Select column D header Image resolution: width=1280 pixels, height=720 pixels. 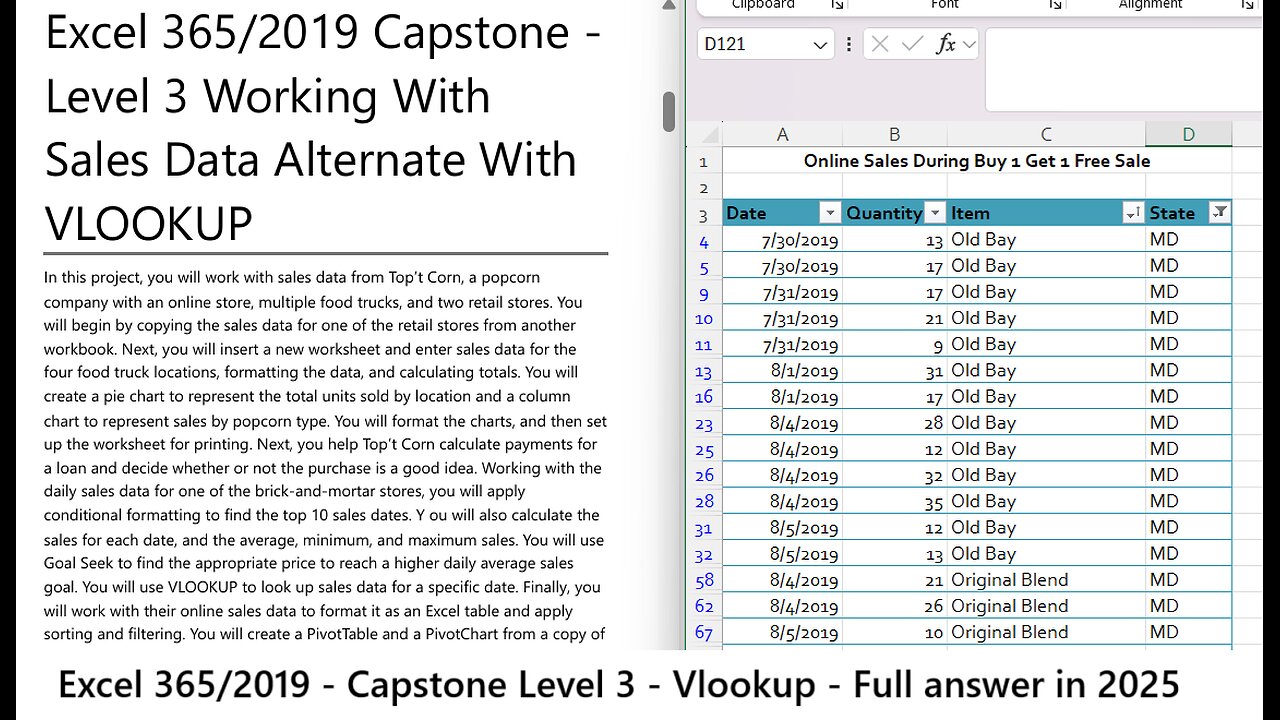(1188, 135)
